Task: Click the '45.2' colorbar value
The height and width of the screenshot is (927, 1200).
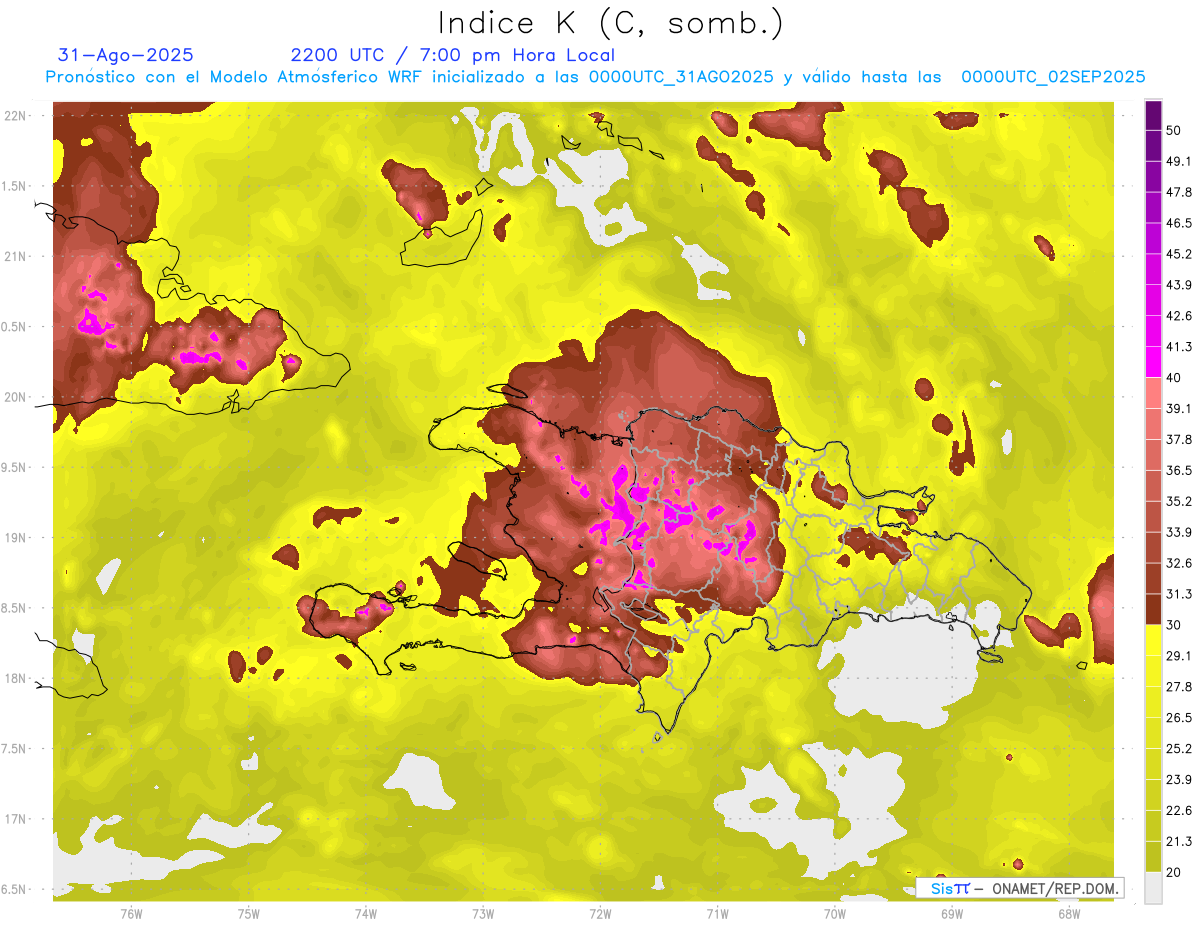Action: [1178, 254]
